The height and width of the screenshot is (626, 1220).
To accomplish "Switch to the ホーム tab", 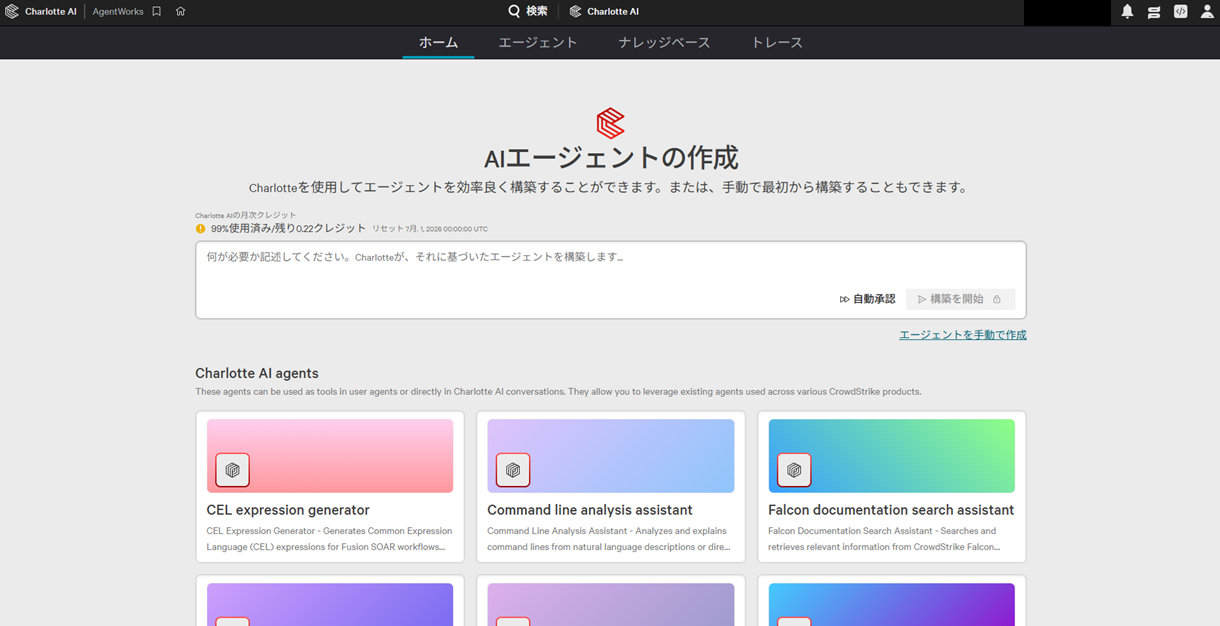I will point(438,42).
